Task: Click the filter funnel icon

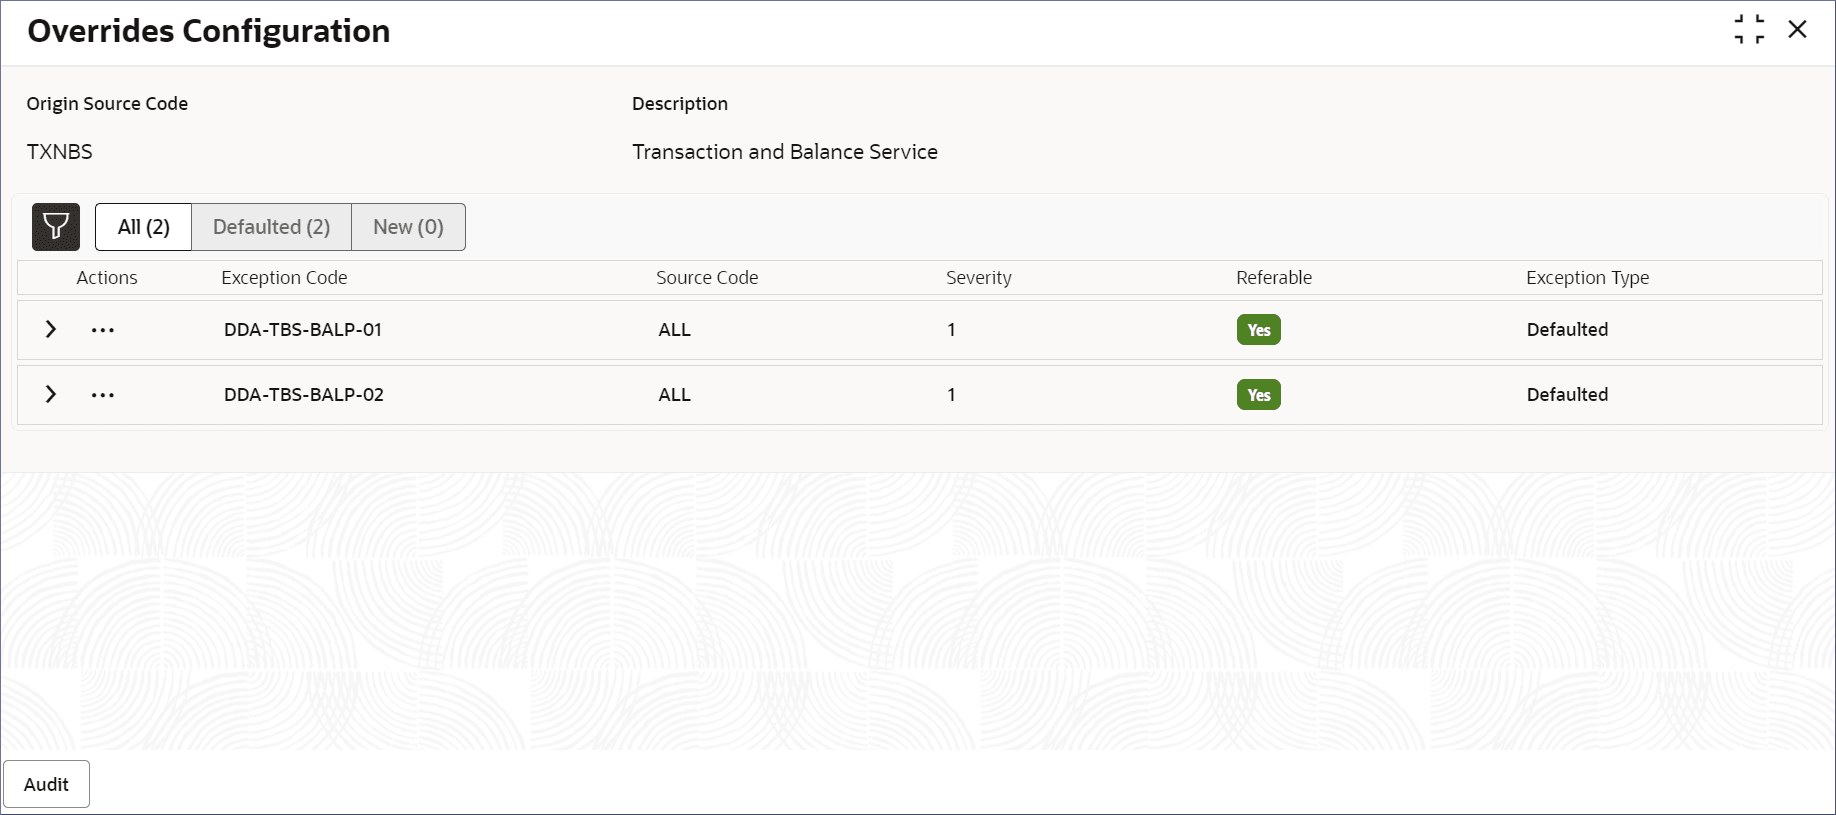Action: (x=56, y=227)
